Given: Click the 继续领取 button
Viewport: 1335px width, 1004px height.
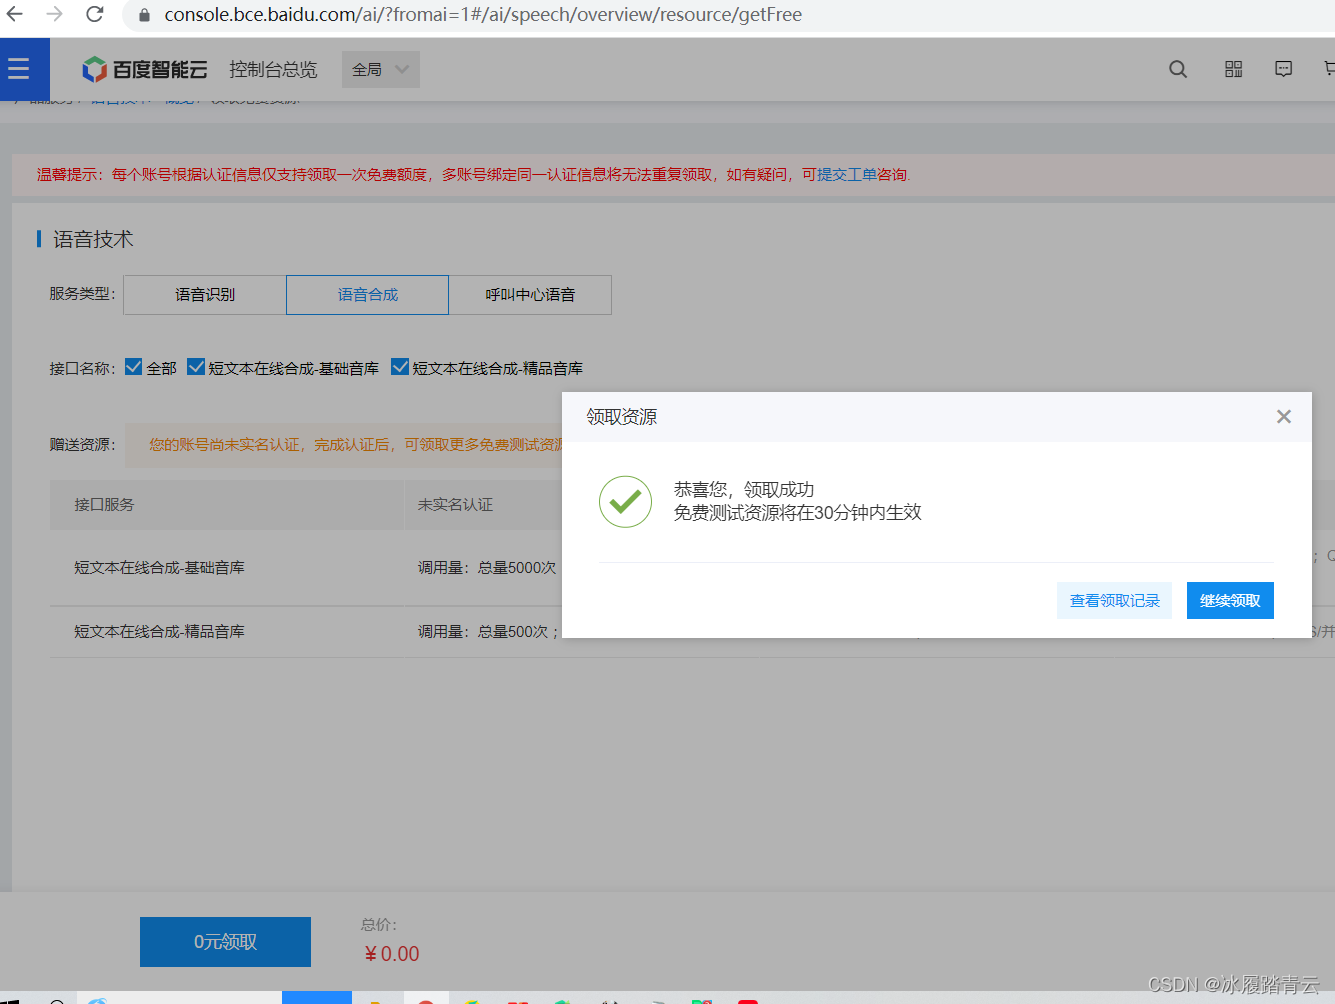Looking at the screenshot, I should [x=1230, y=600].
